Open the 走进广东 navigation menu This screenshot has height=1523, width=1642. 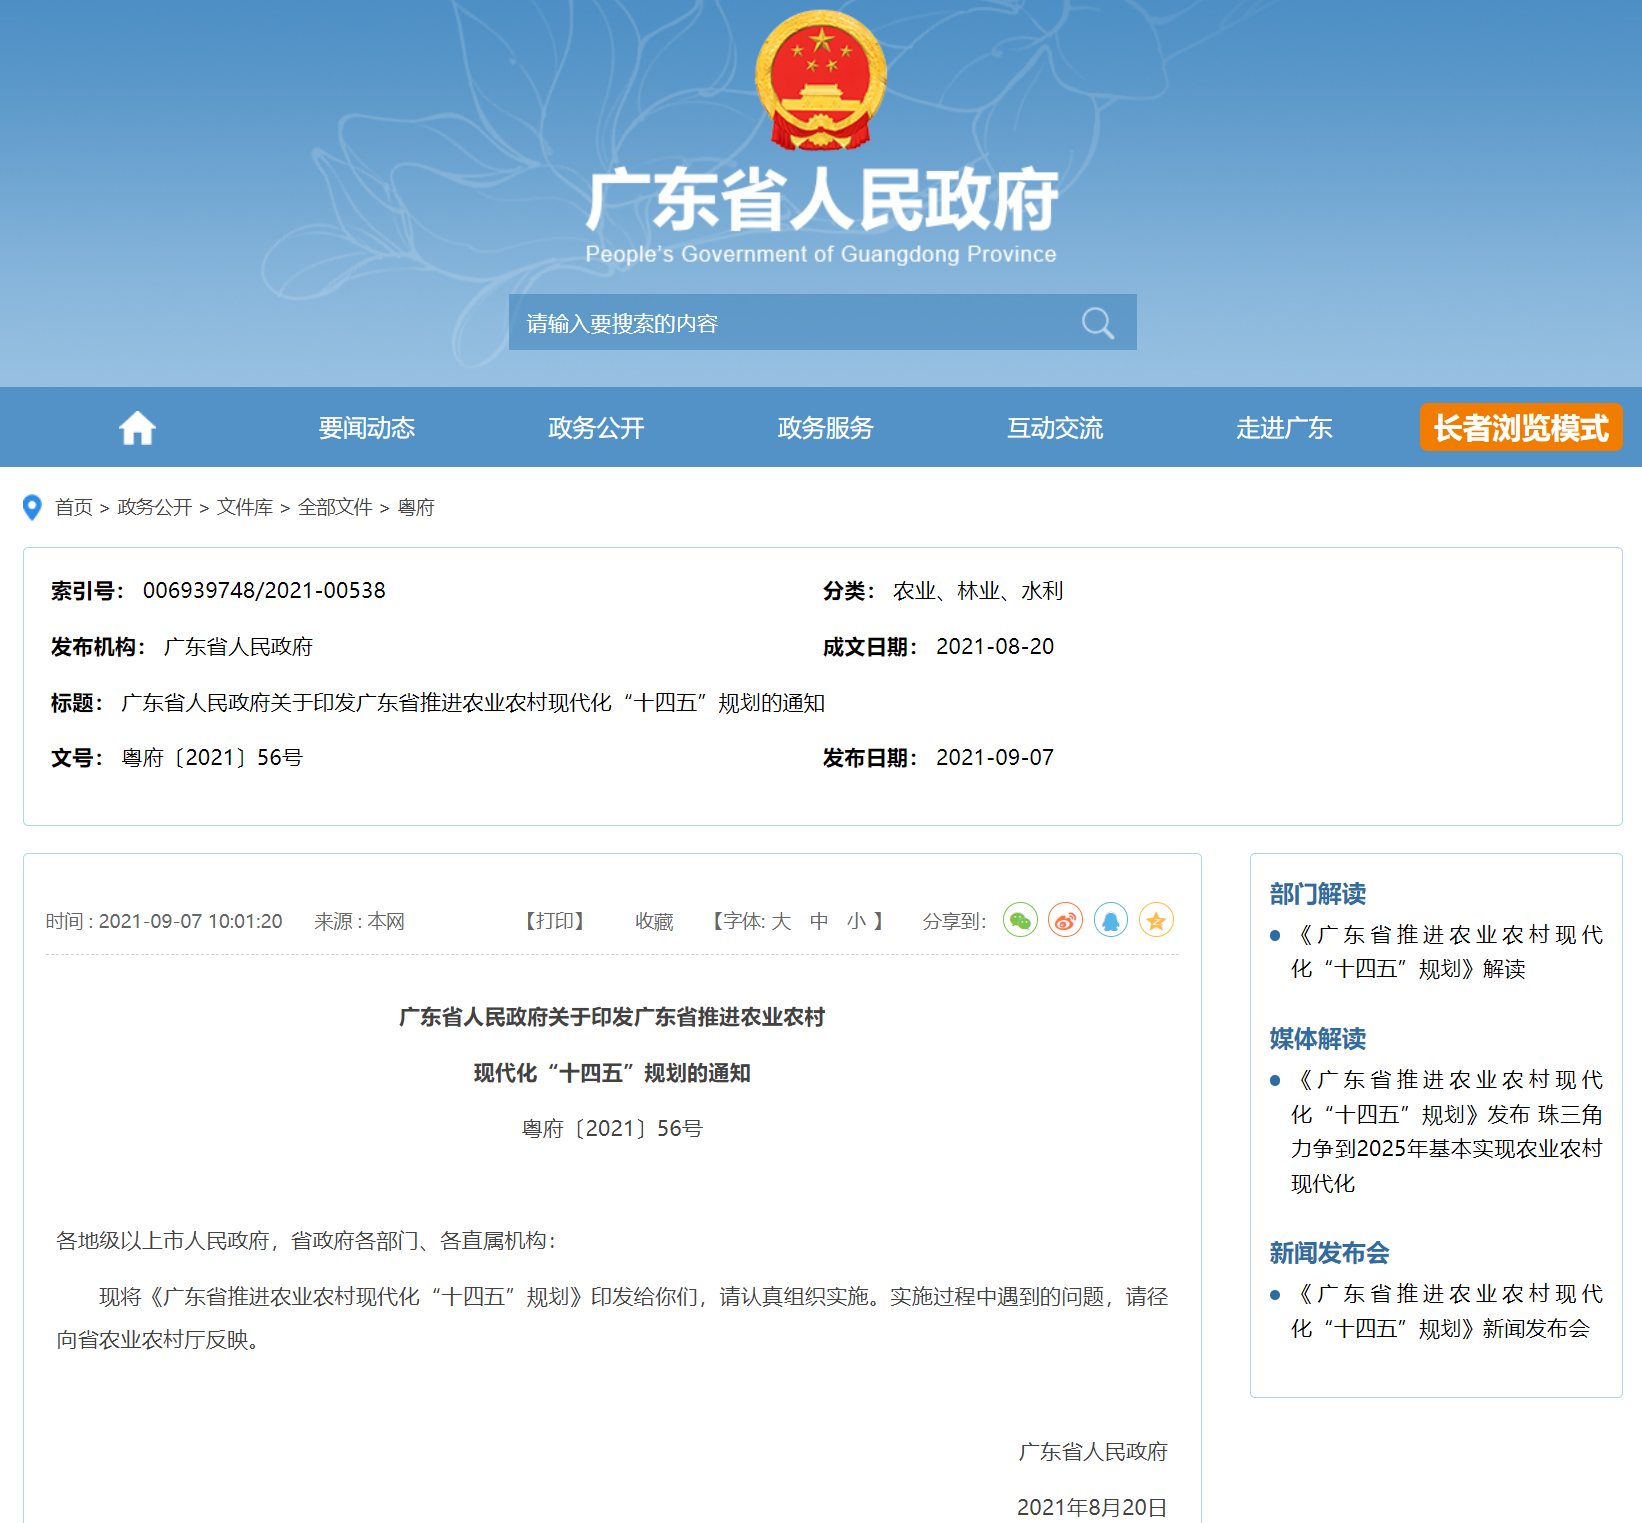point(1284,428)
